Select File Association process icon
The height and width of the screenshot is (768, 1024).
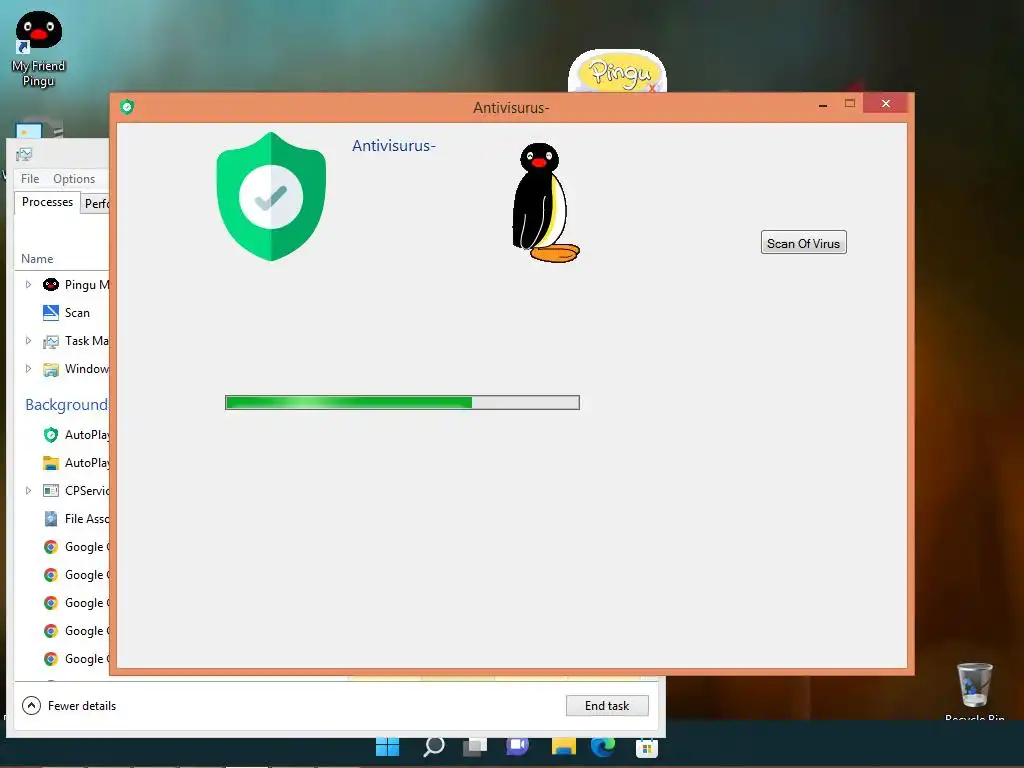tap(51, 519)
